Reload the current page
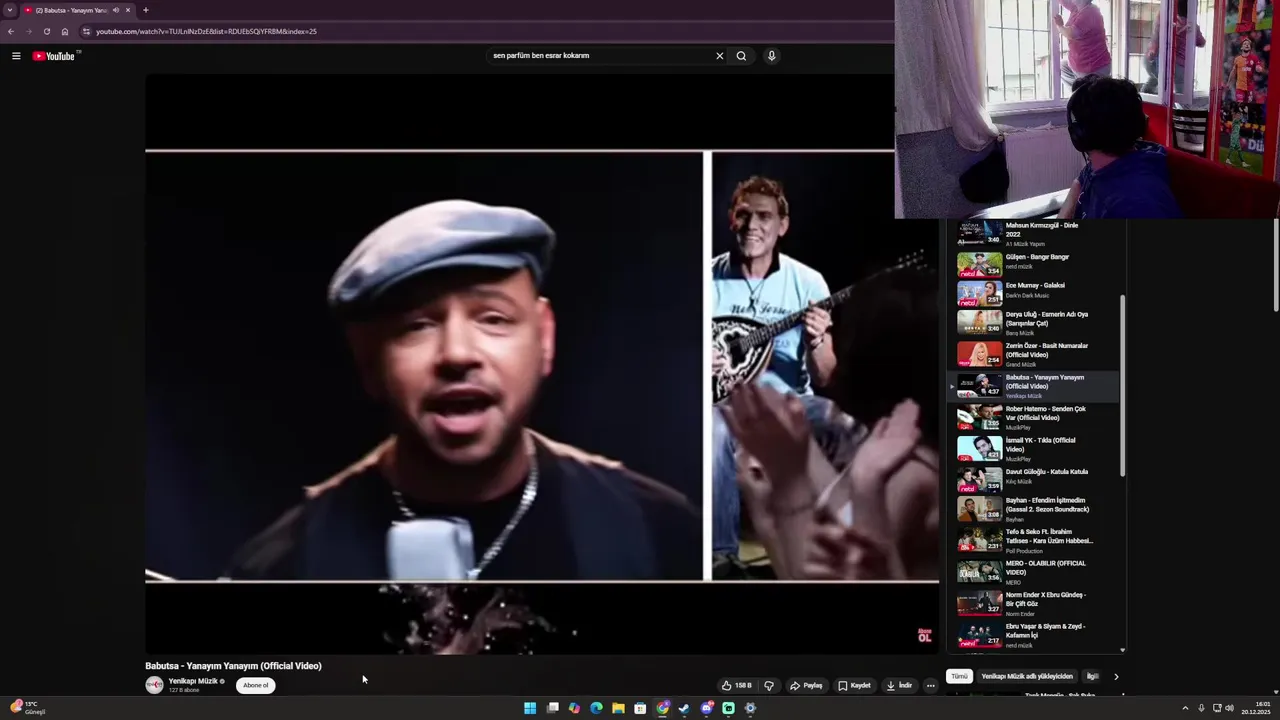Screen dimensions: 1280x720 46,31
